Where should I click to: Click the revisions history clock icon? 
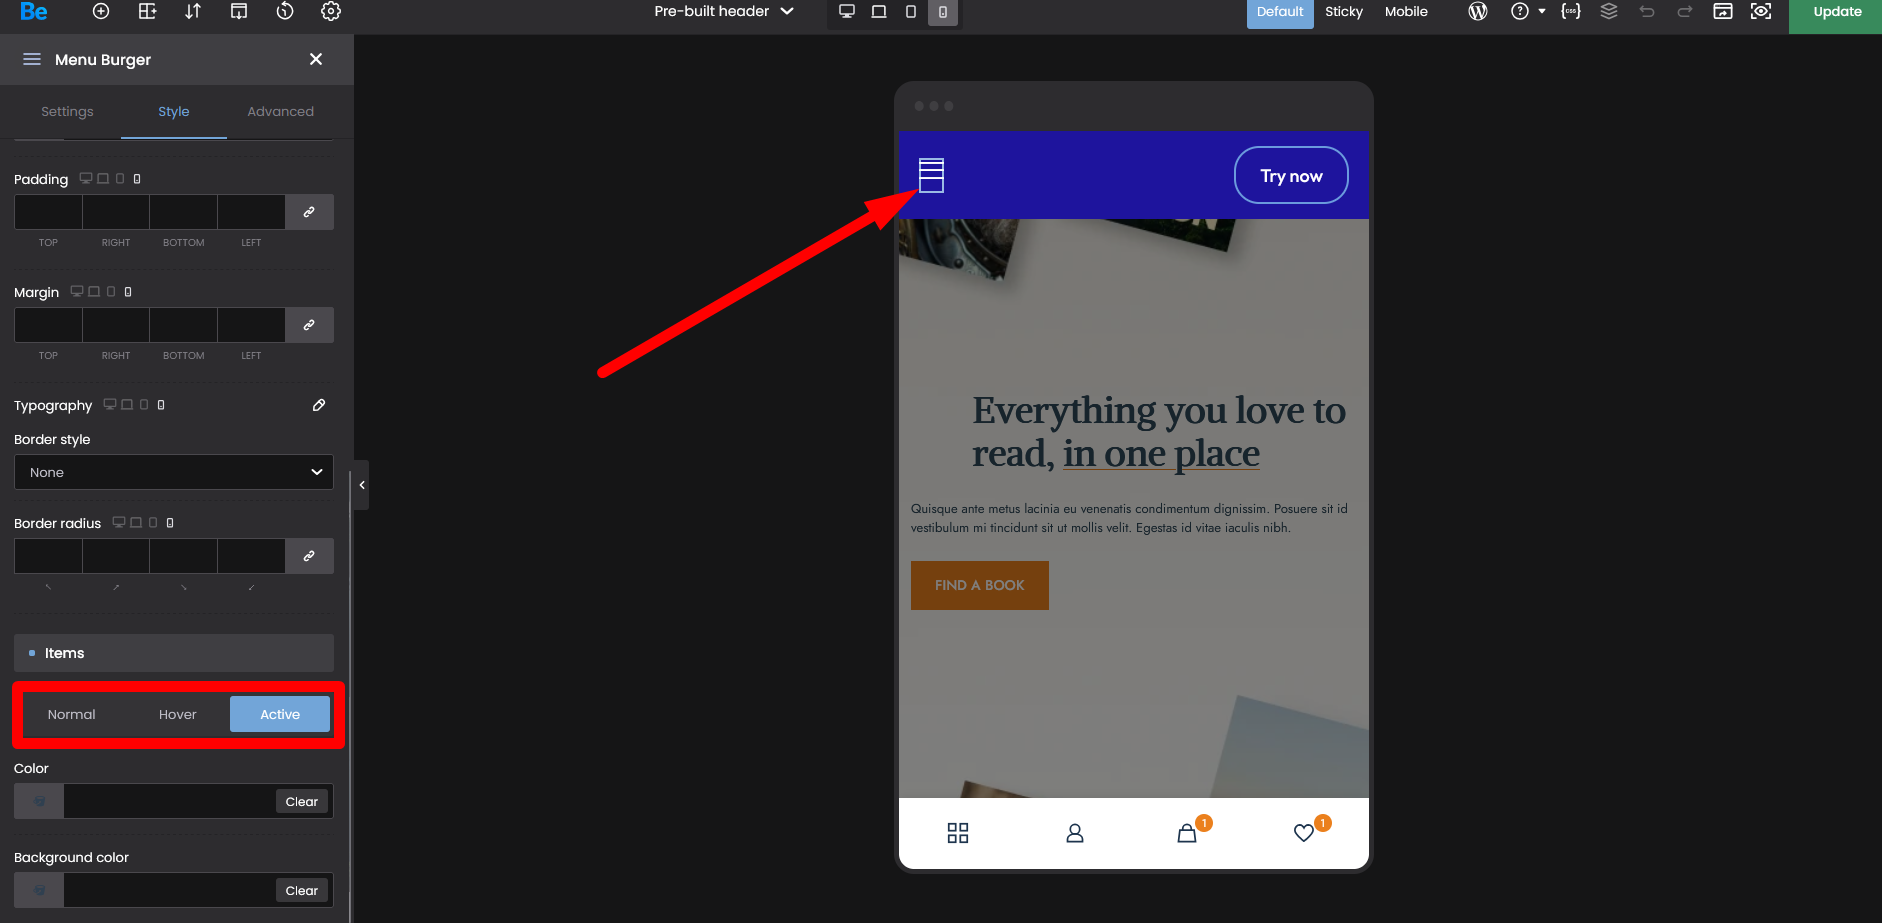285,12
